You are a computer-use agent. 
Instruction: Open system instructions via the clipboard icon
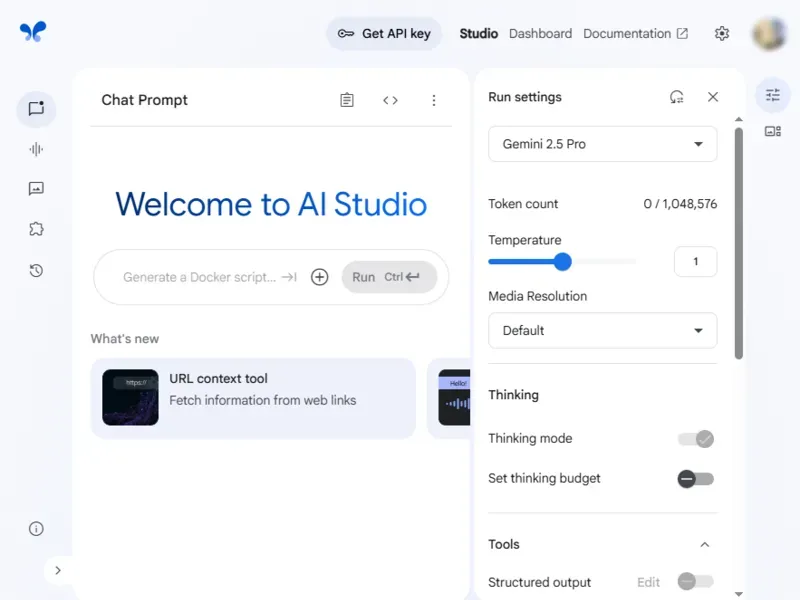(x=347, y=99)
